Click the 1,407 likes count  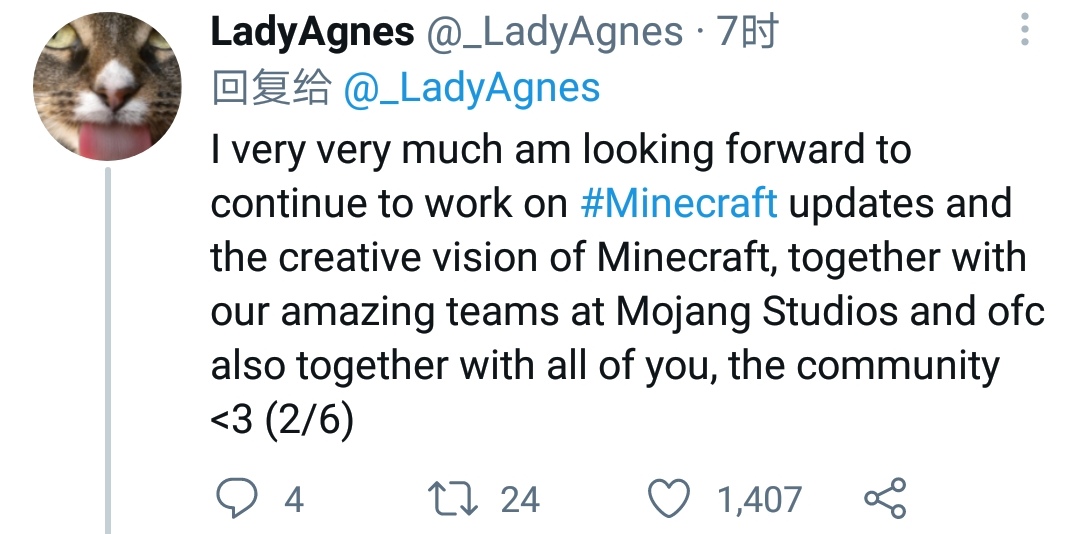pos(759,499)
